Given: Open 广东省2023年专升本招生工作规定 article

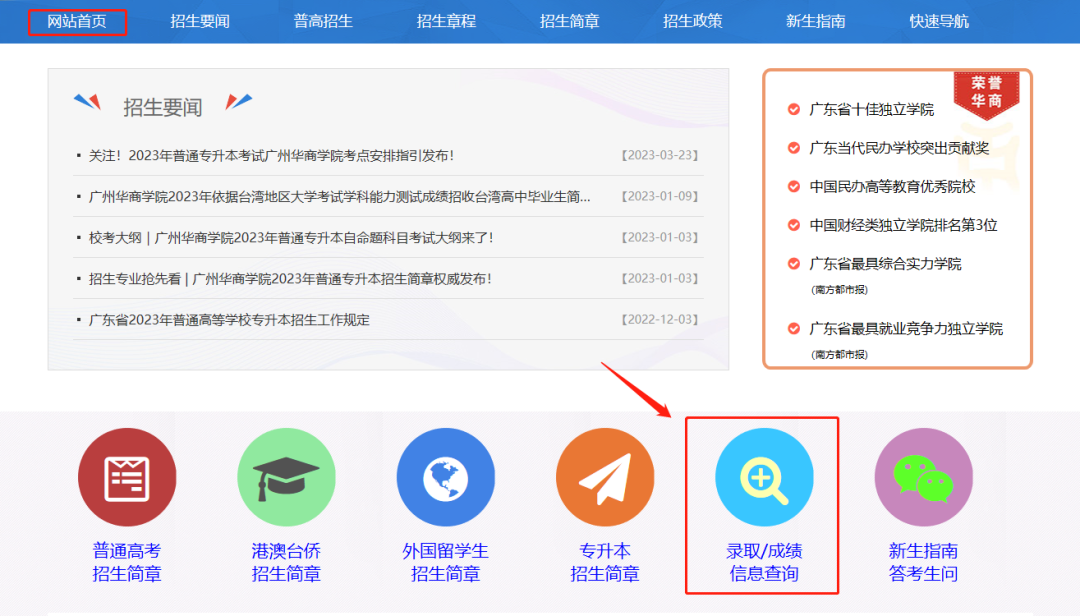Looking at the screenshot, I should tap(229, 320).
